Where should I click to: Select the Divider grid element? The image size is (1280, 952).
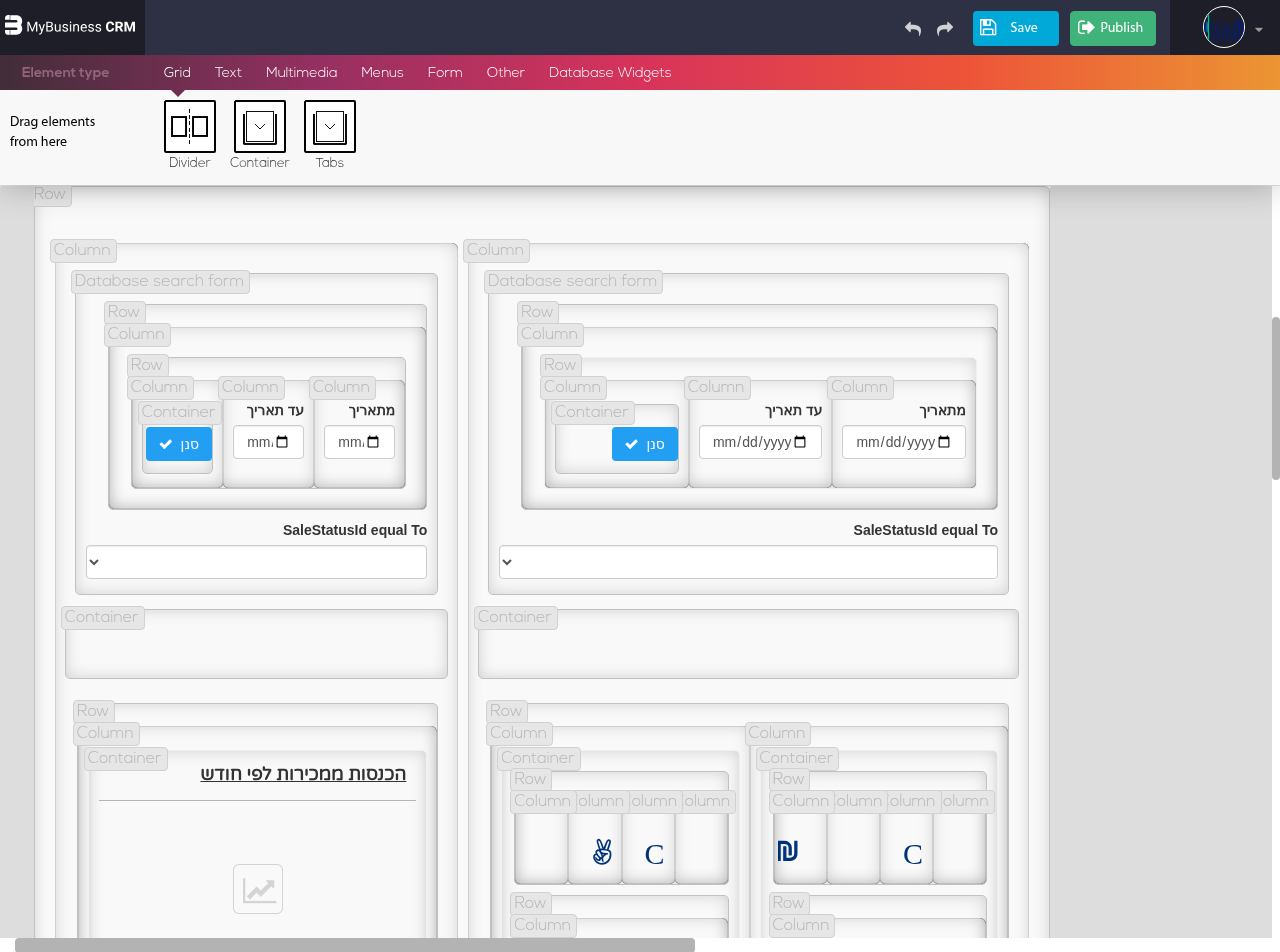pos(190,127)
